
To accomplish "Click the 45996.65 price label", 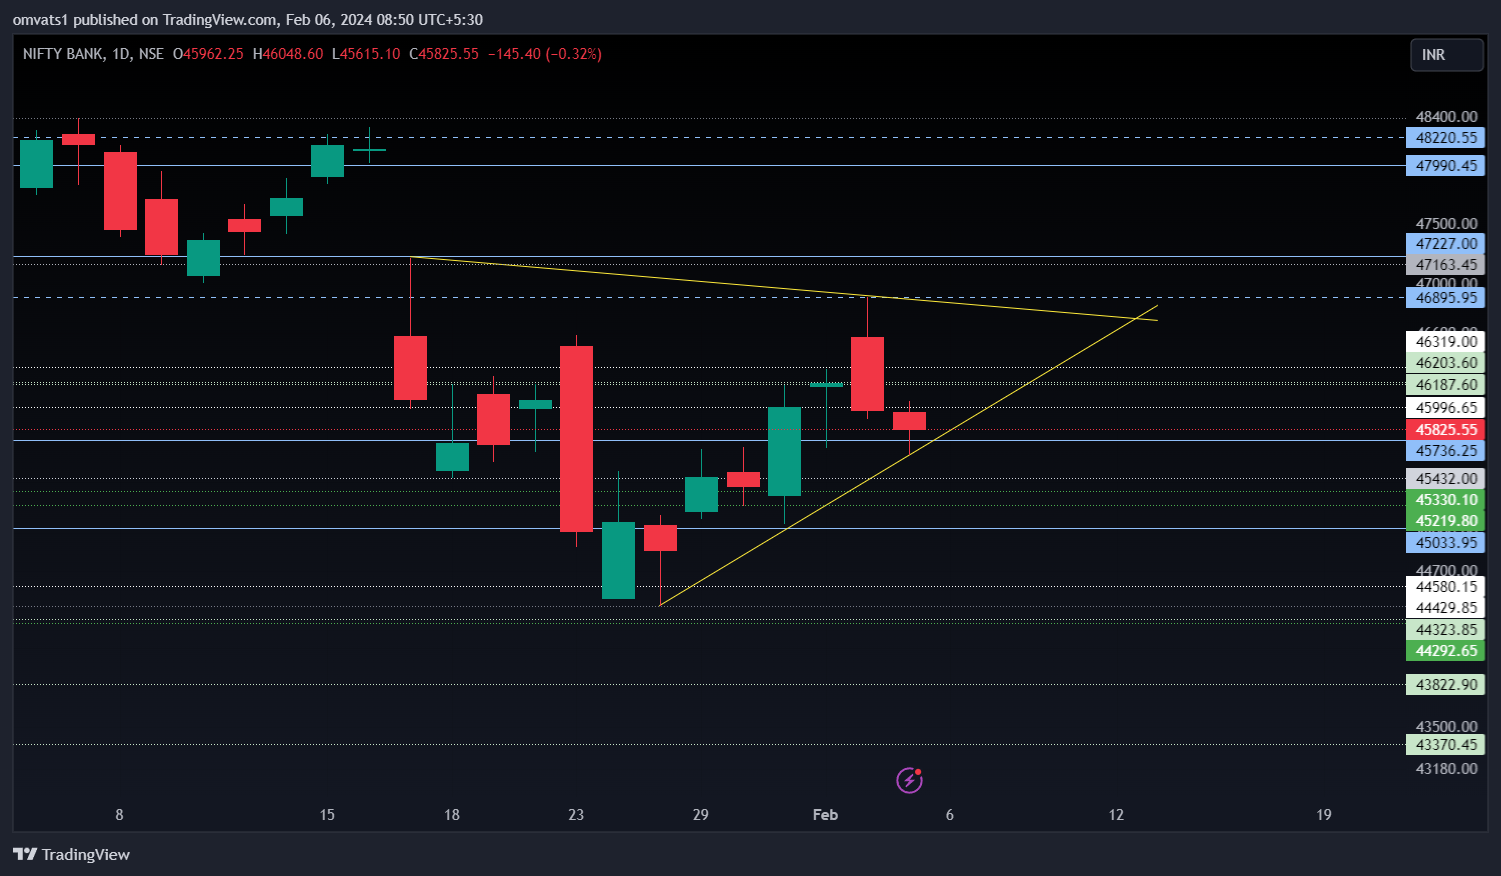I will pos(1446,408).
